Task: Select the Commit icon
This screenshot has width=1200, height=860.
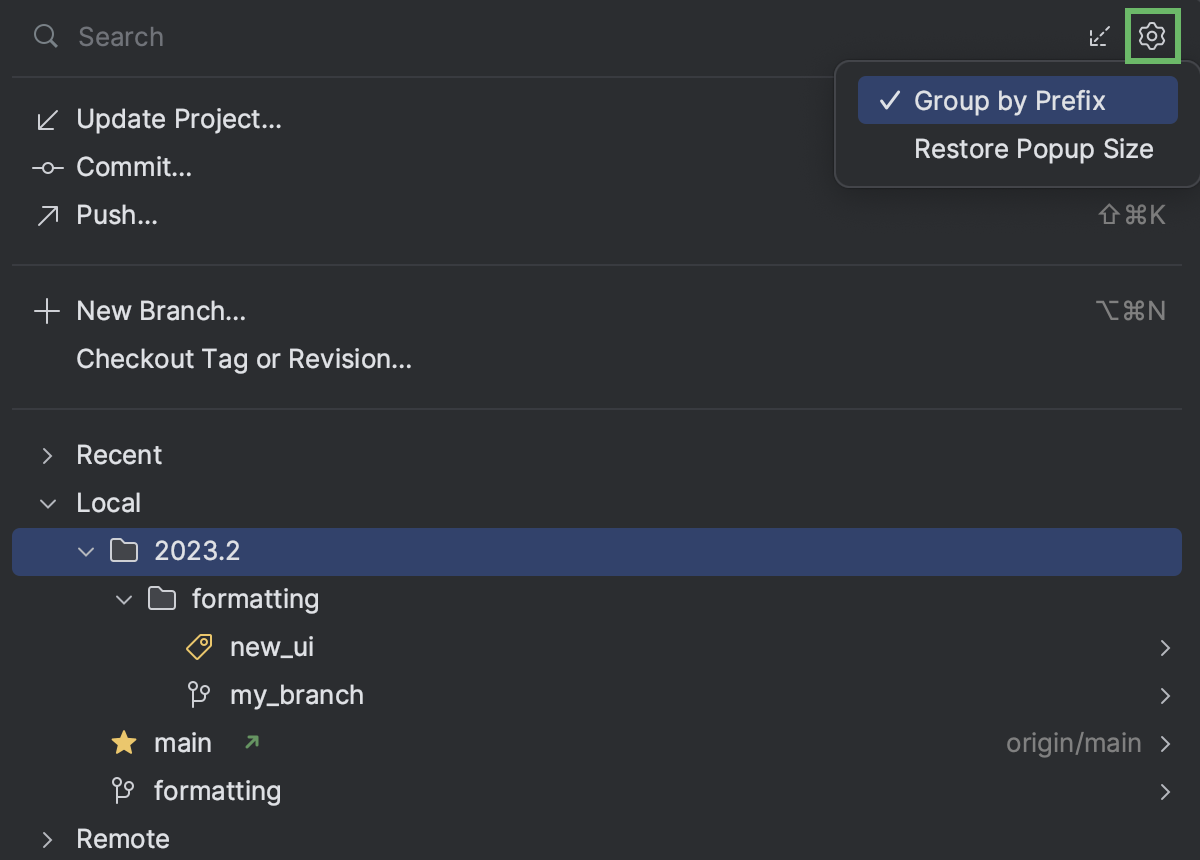Action: click(x=47, y=167)
